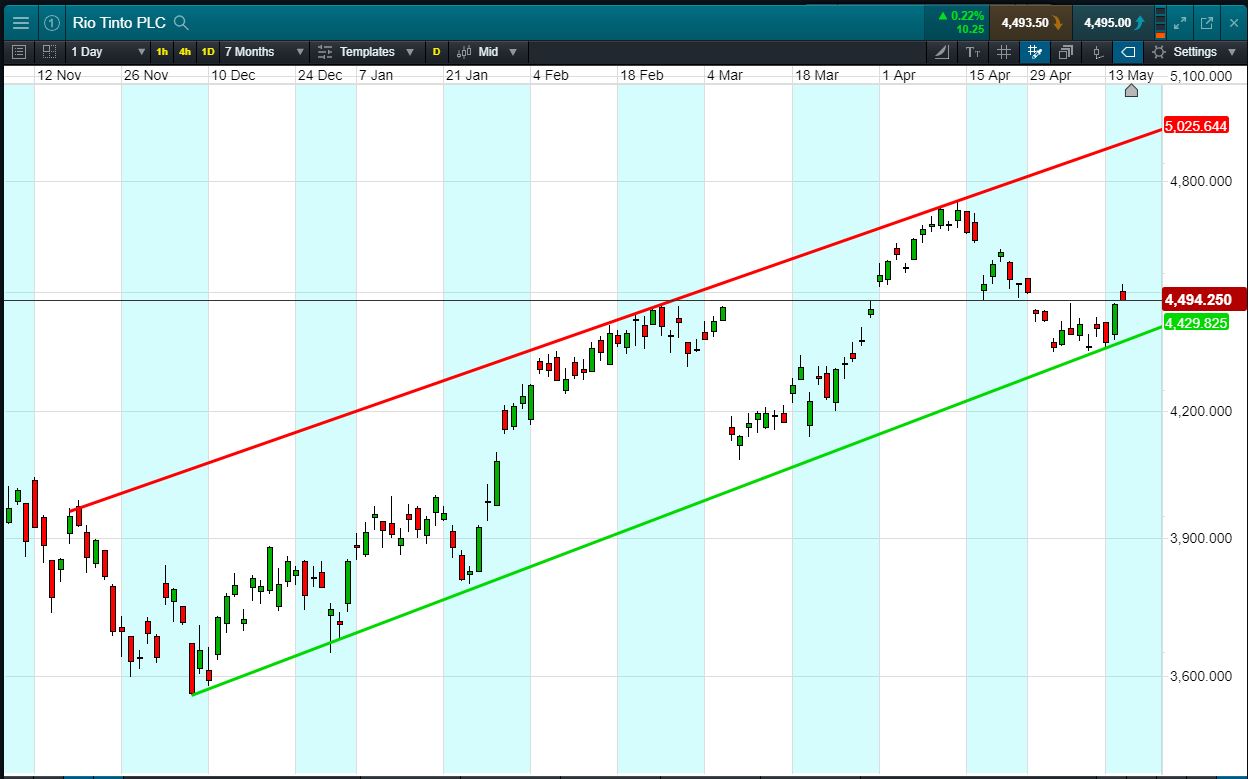This screenshot has height=779, width=1248.
Task: Click the buy price 4,495.00
Action: [x=1113, y=22]
